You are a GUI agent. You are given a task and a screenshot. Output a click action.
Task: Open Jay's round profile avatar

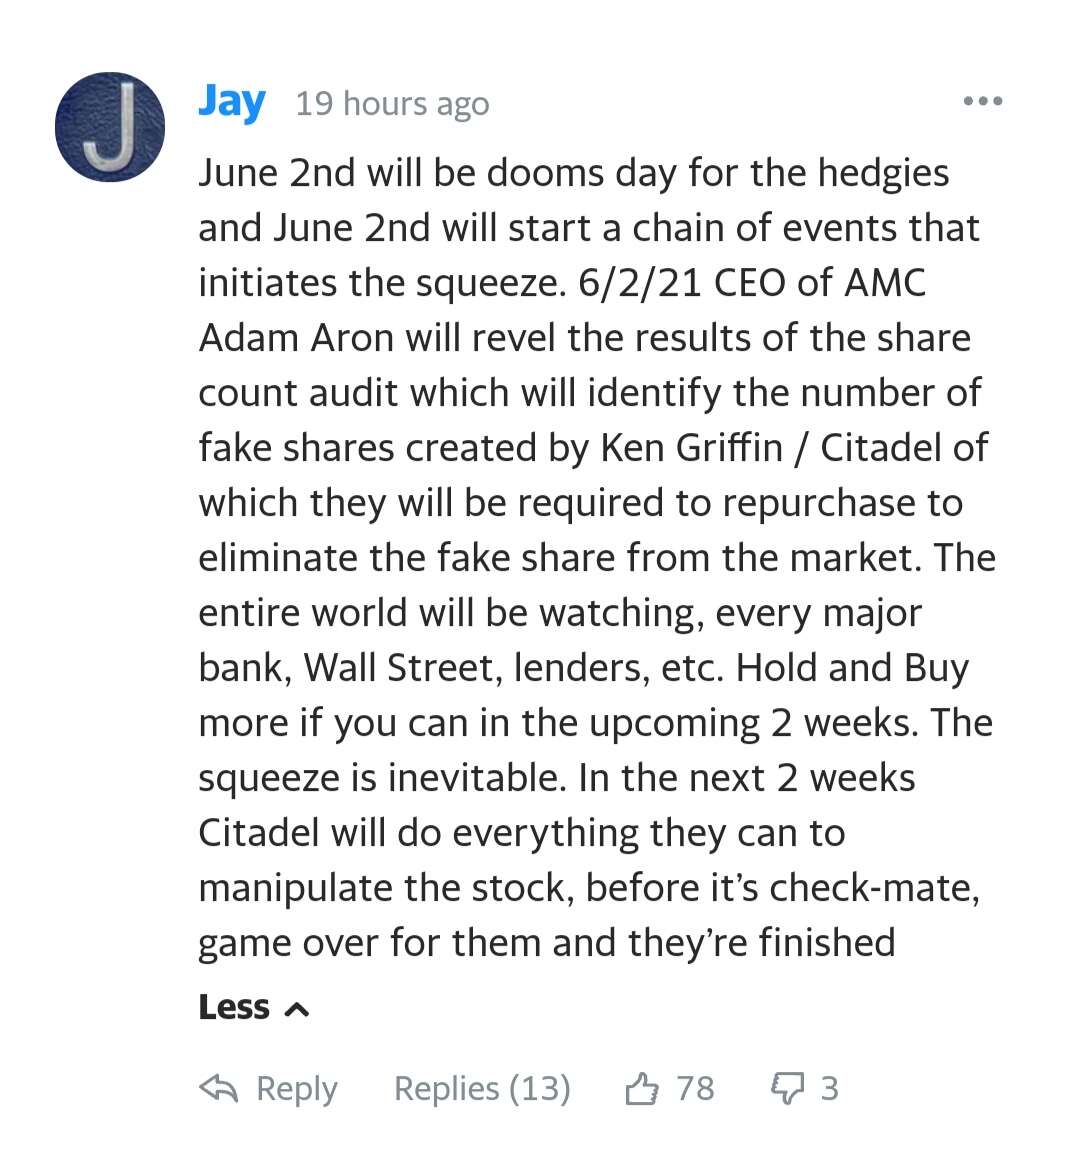point(109,127)
